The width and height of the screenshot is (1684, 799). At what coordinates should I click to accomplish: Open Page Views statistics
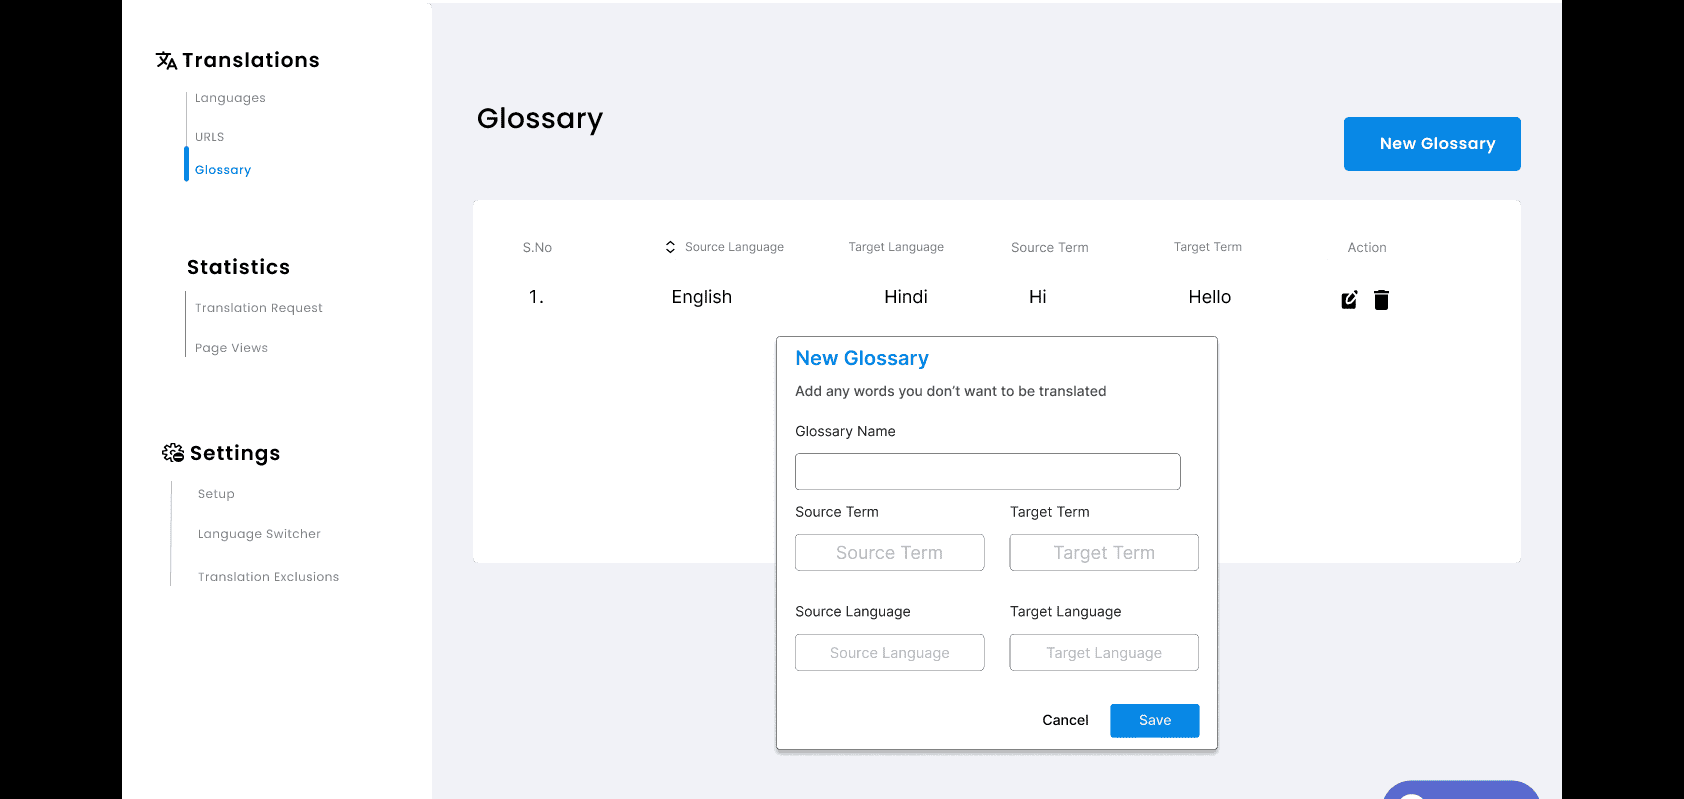(x=231, y=348)
